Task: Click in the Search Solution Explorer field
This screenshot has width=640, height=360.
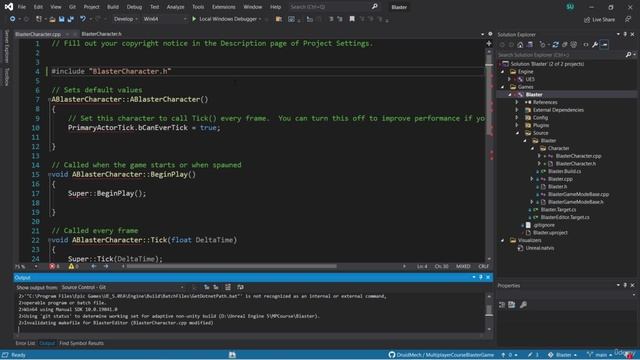Action: point(561,54)
